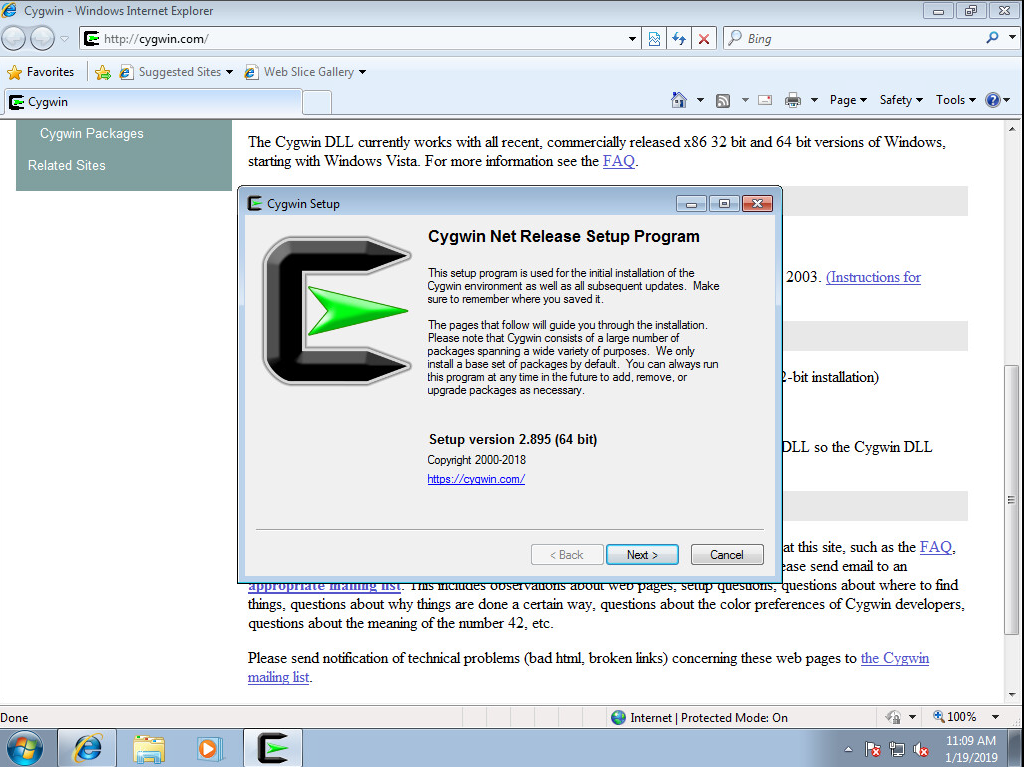Open the Tools menu

955,100
